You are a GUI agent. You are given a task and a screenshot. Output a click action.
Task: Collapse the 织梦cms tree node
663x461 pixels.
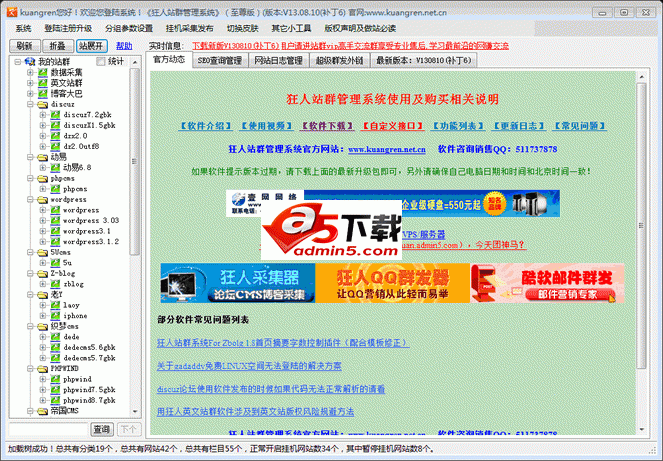29,326
